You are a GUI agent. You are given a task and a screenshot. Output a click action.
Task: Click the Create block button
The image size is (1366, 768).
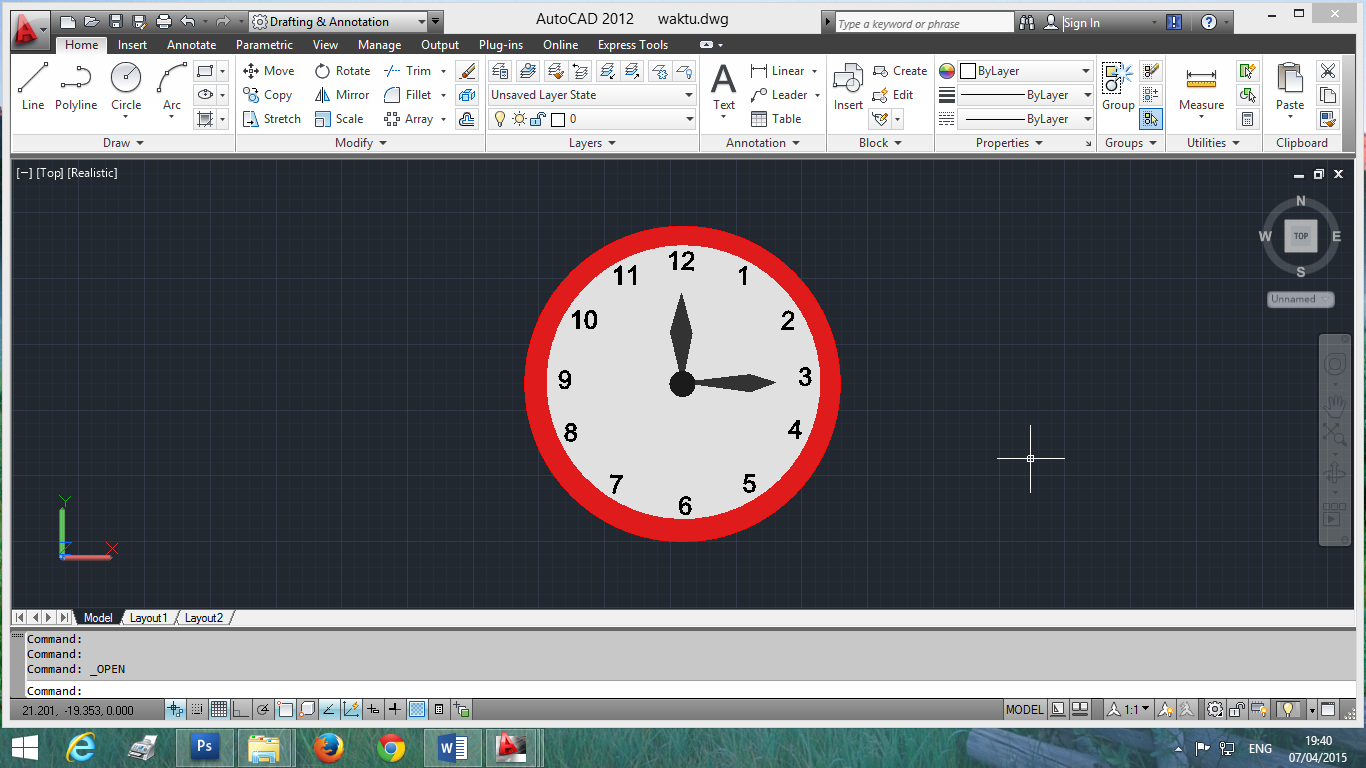[x=899, y=71]
